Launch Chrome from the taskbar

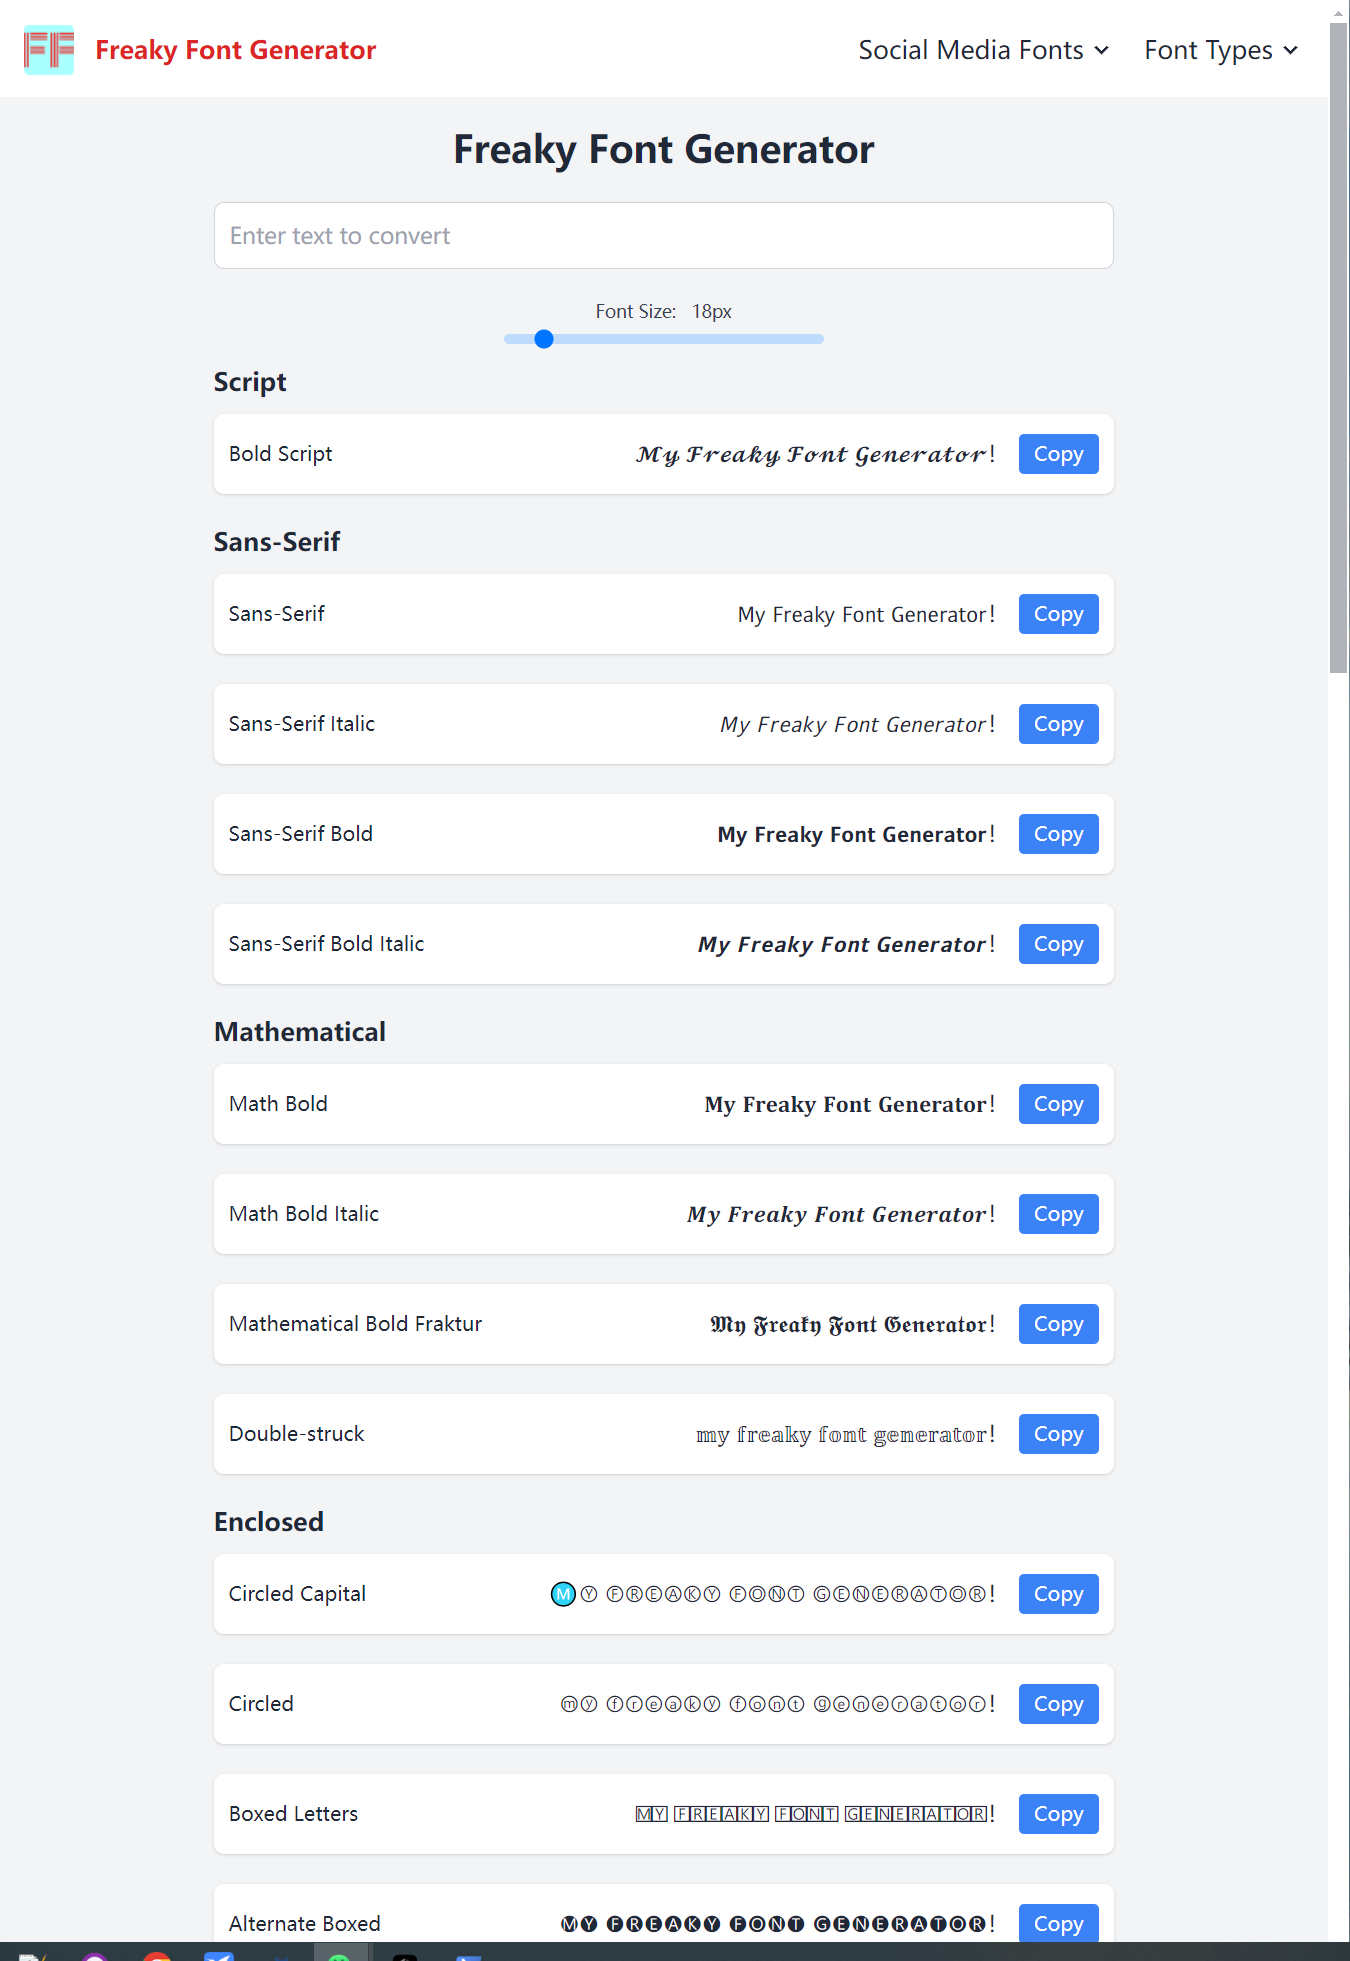click(x=157, y=1950)
